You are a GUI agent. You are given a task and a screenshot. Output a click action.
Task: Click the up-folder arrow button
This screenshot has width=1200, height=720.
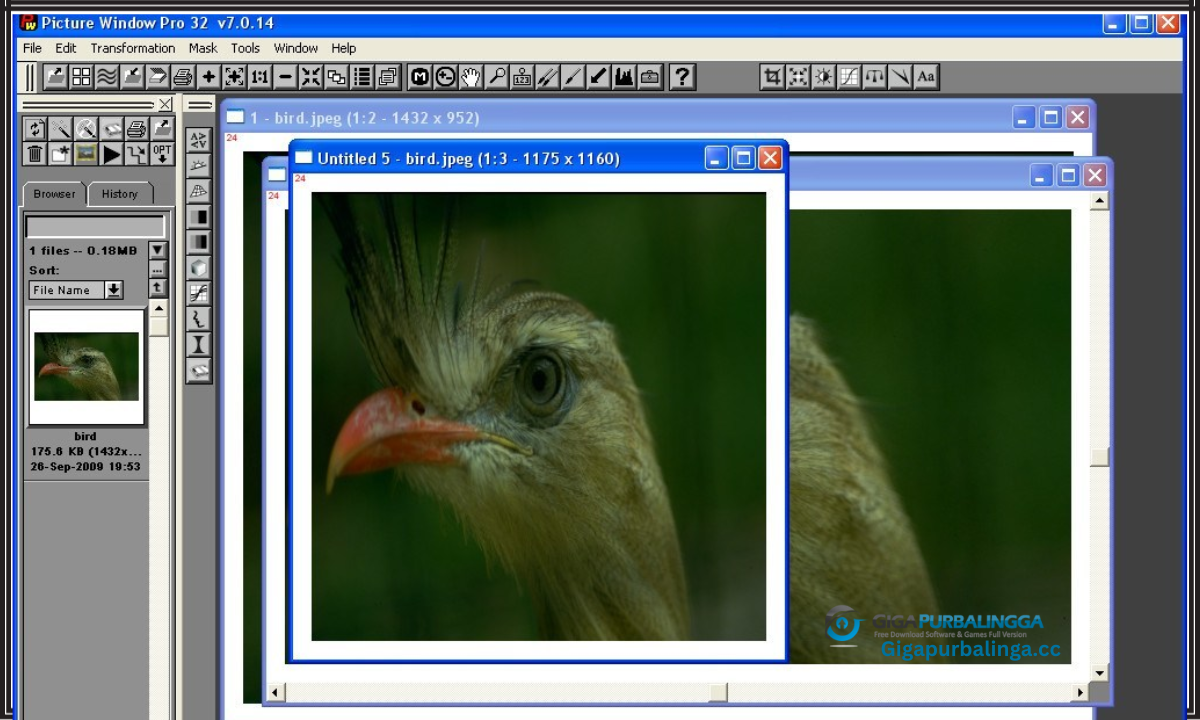(x=158, y=288)
